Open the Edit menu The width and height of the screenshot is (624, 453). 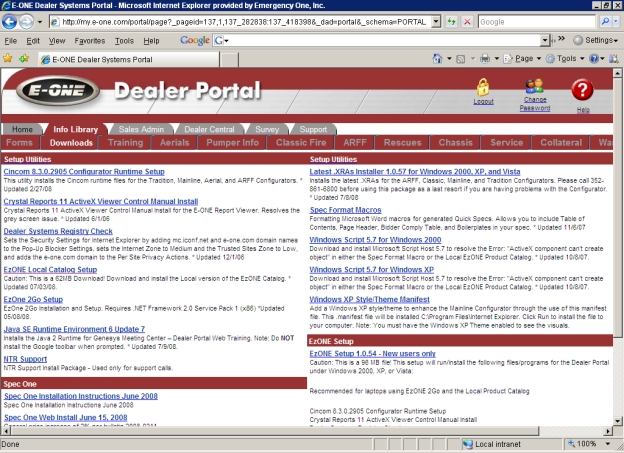point(33,41)
